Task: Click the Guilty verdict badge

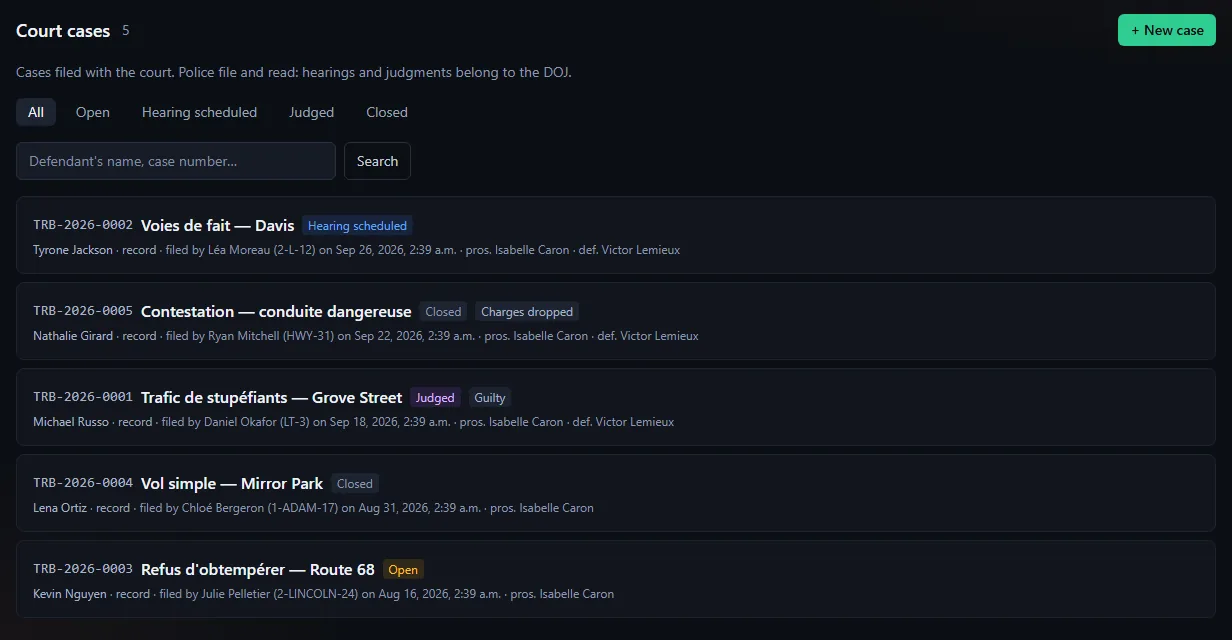Action: (x=490, y=398)
